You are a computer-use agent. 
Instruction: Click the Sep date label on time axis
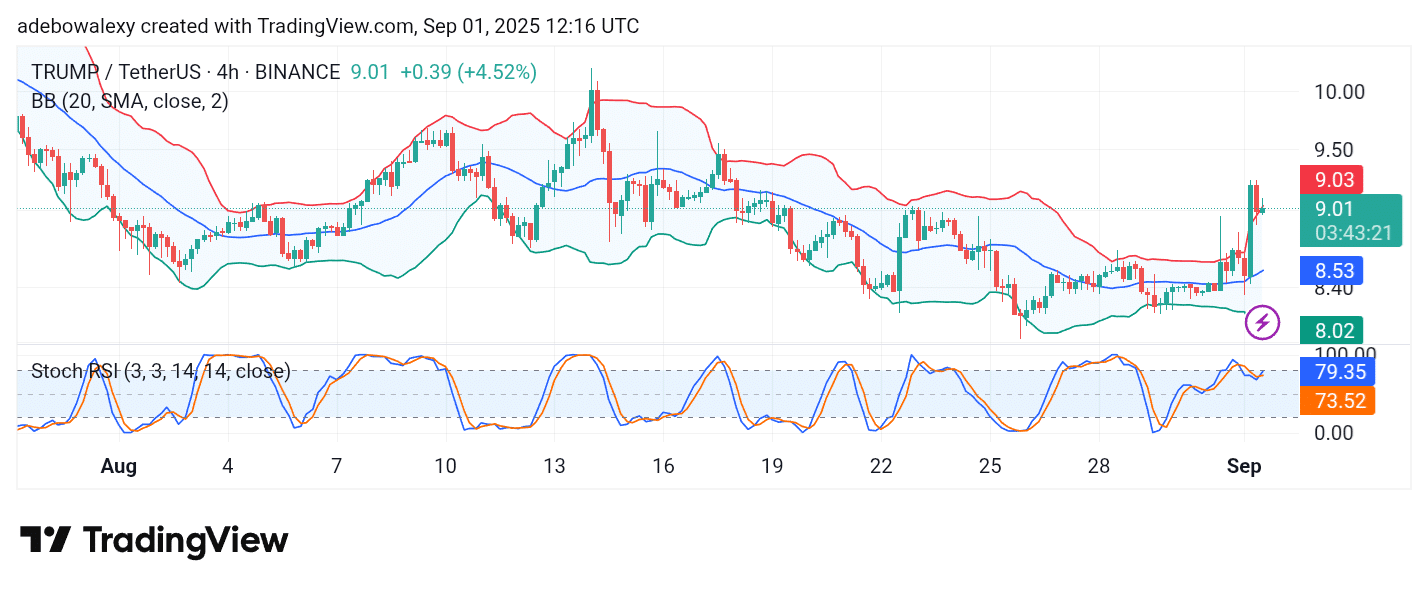[x=1244, y=466]
